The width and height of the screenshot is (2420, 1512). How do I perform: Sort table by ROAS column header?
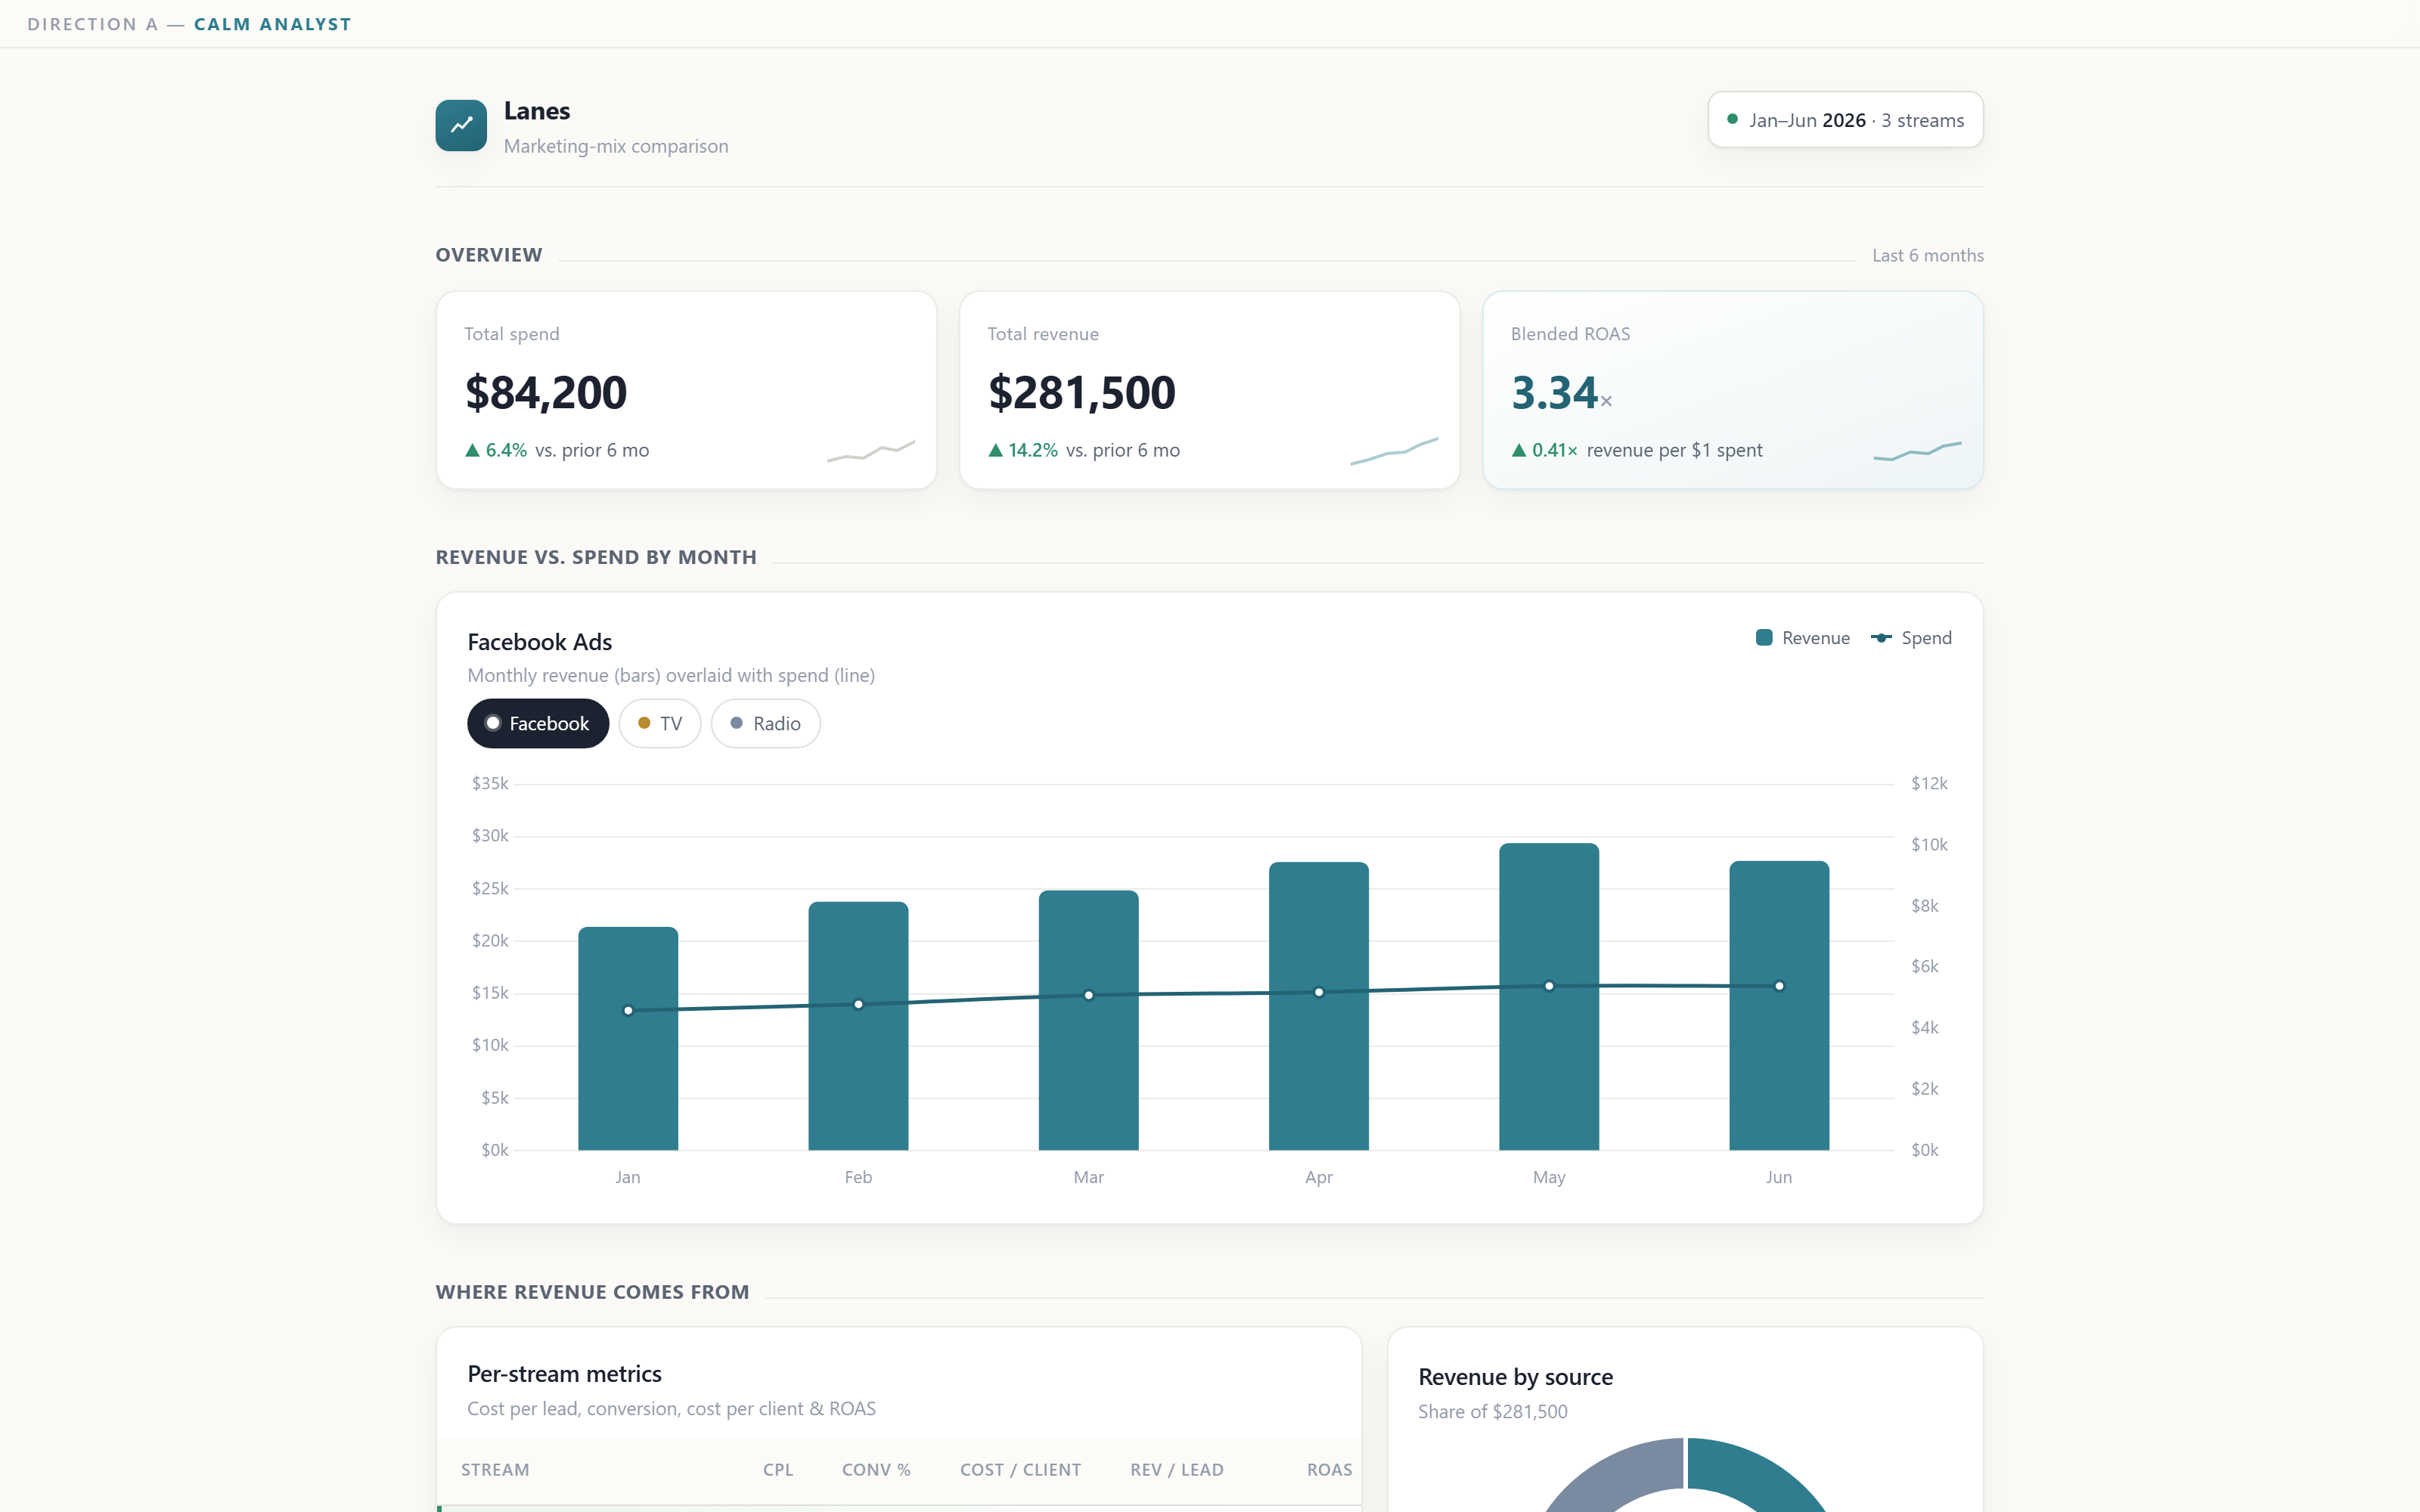1329,1470
